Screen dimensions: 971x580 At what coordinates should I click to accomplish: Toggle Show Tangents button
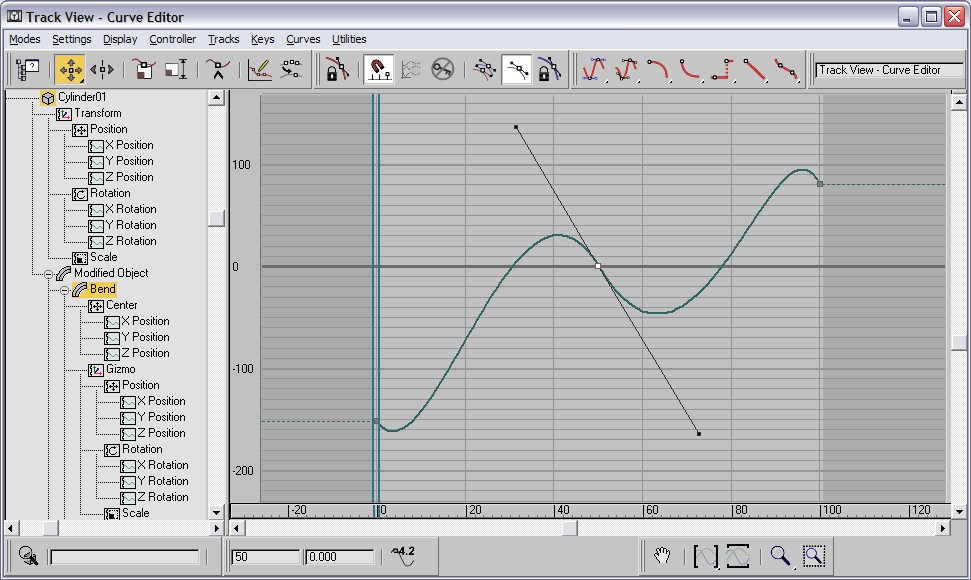pyautogui.click(x=516, y=69)
